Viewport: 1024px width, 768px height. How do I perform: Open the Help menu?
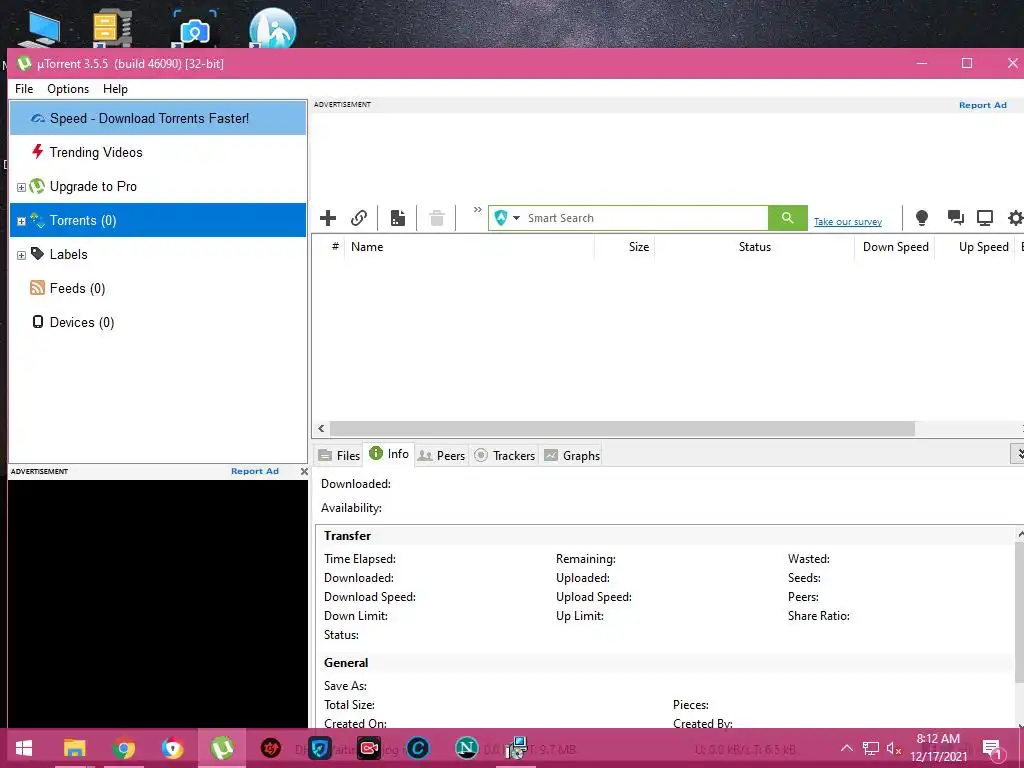coord(116,89)
